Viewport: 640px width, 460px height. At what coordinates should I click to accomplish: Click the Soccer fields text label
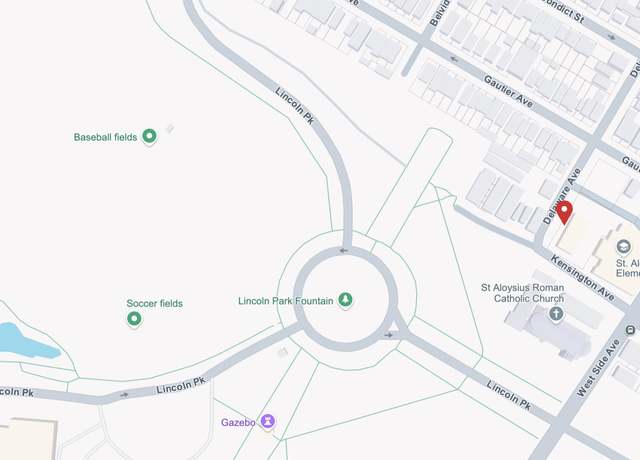155,303
